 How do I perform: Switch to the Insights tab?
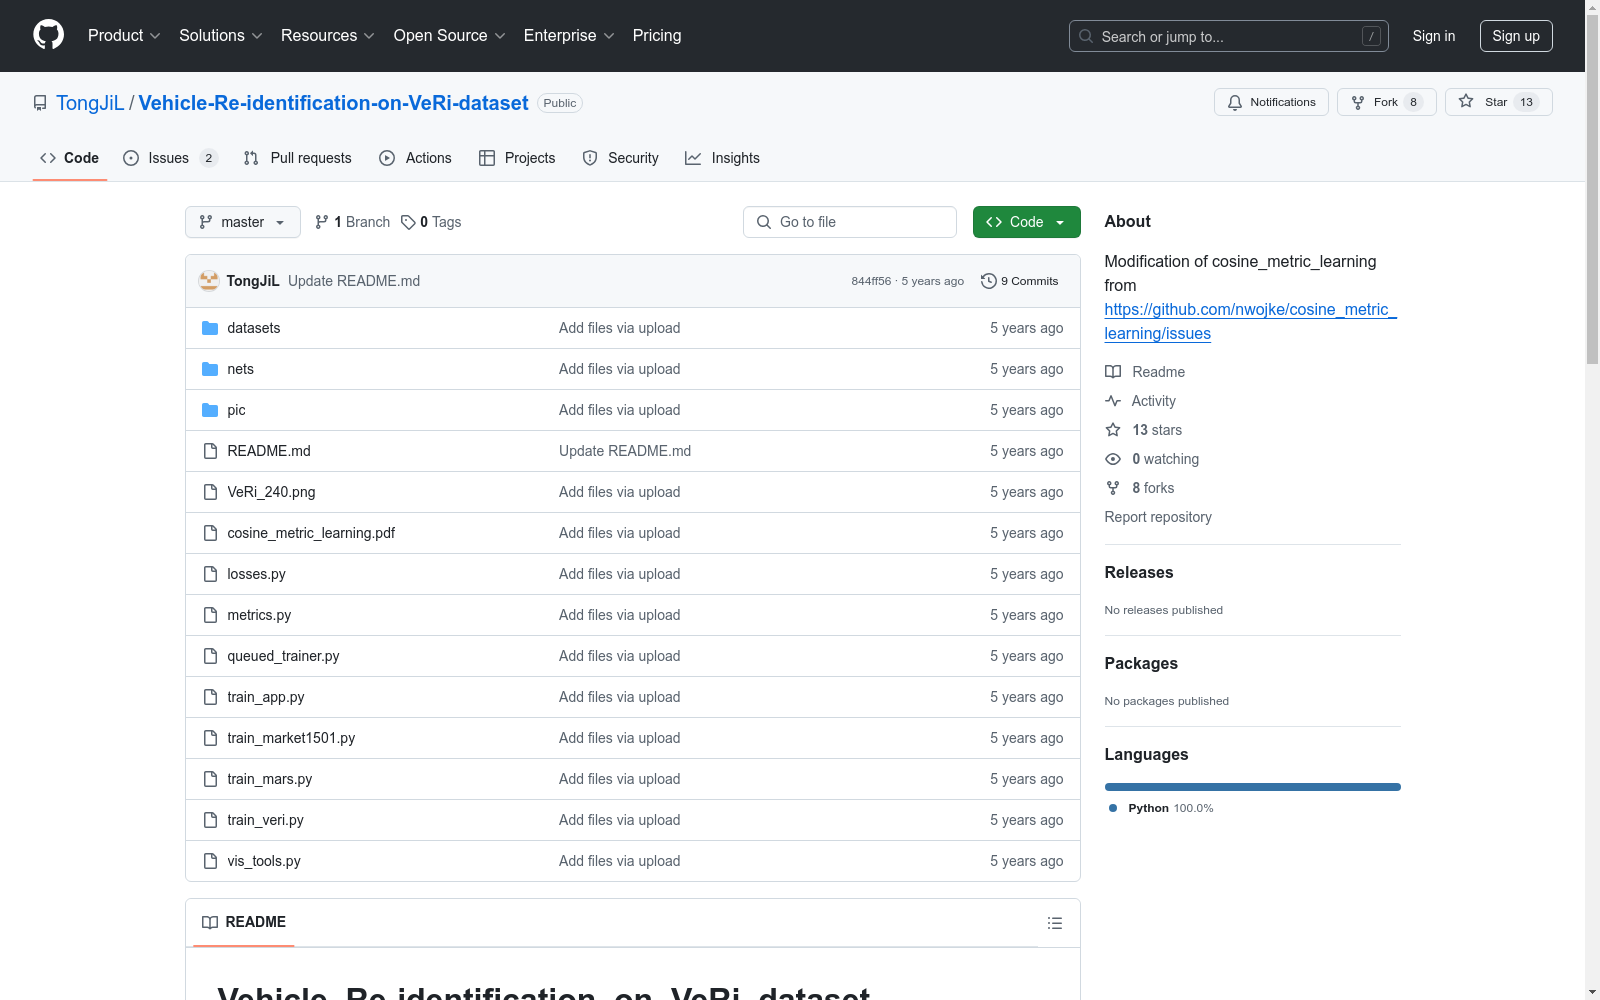723,158
